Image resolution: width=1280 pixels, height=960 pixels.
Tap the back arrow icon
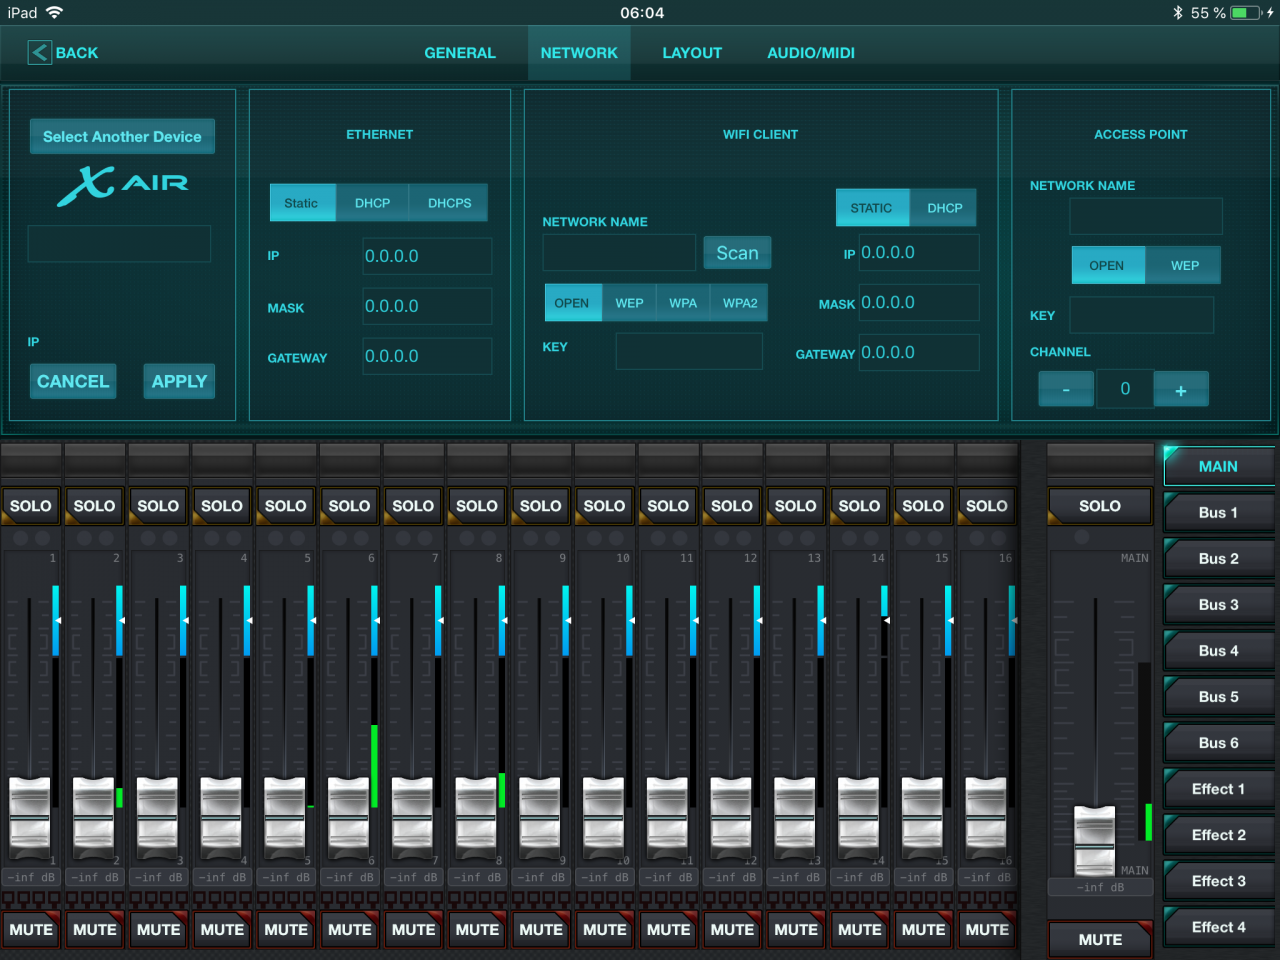coord(39,53)
